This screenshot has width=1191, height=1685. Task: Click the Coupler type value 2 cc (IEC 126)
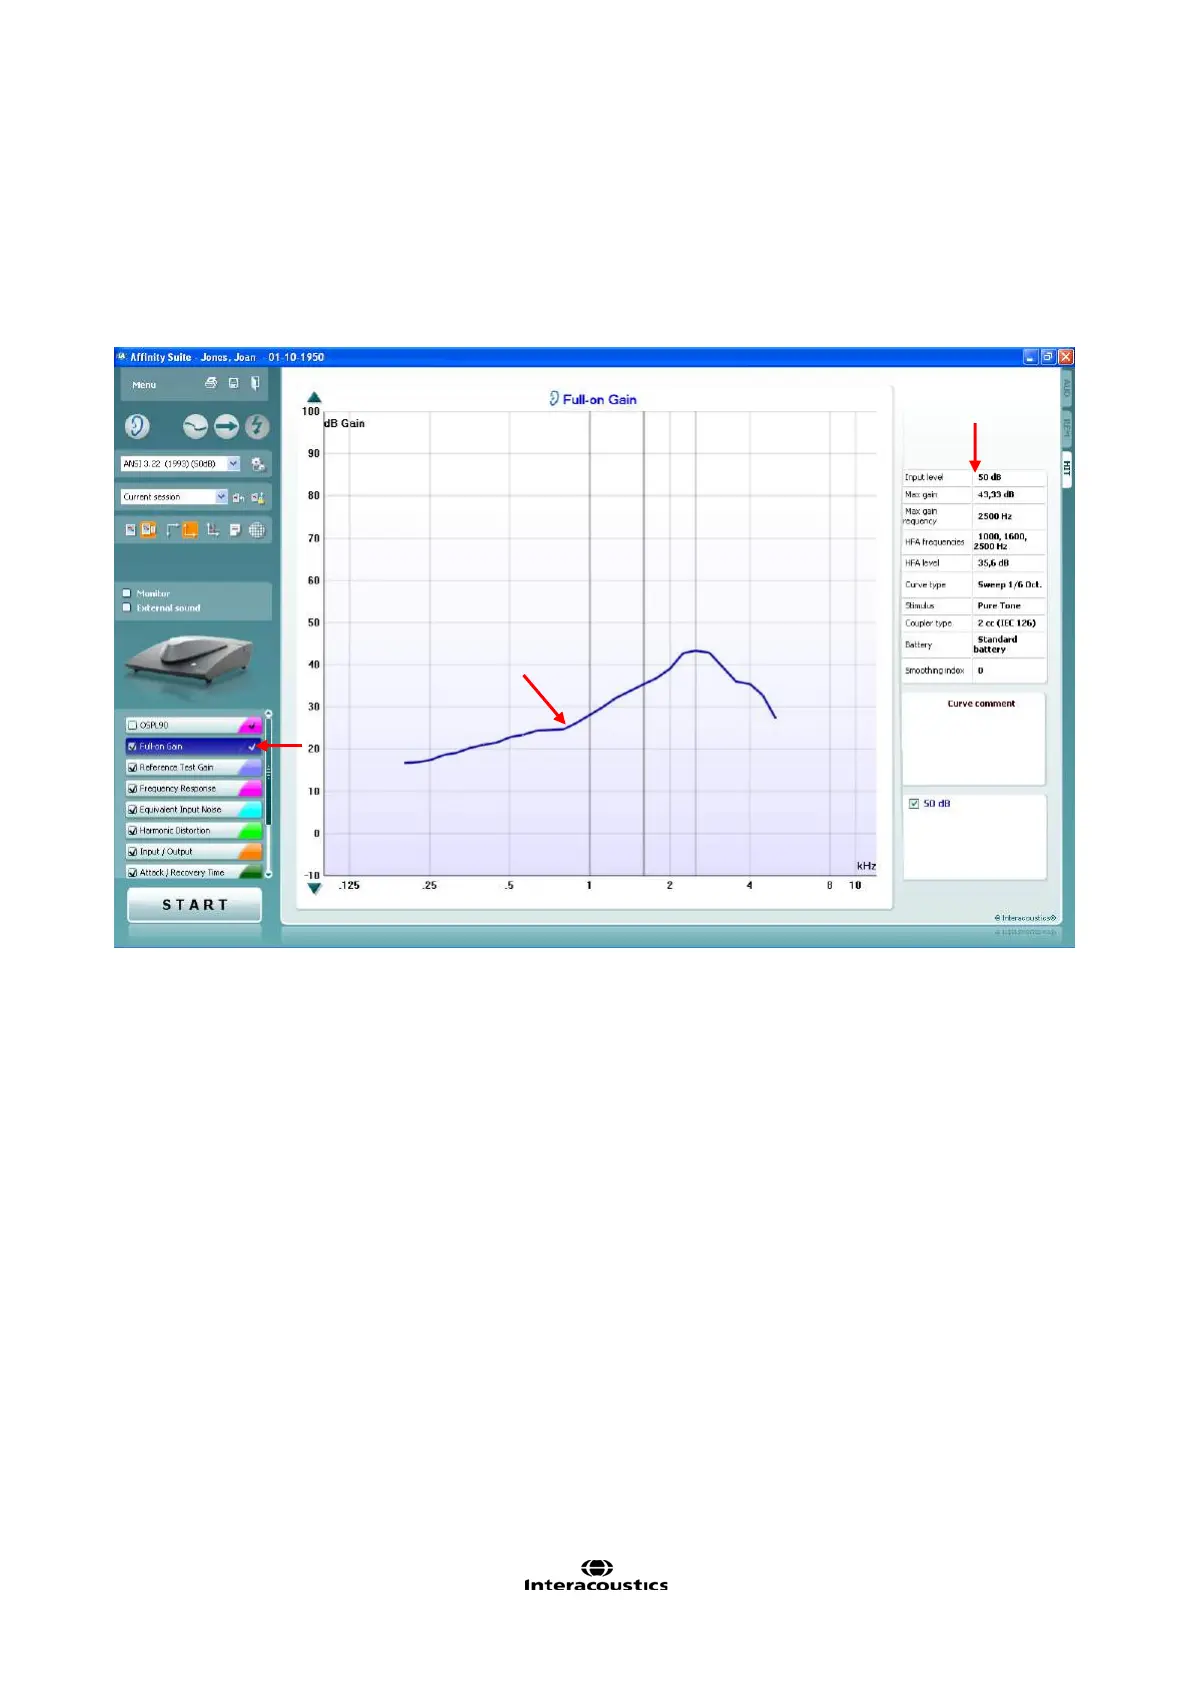tap(1009, 623)
